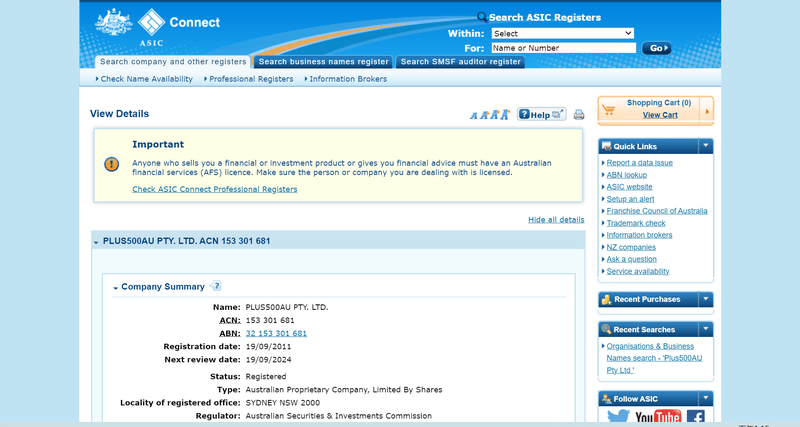The image size is (800, 427).
Task: Click the Facebook icon under Follow ASIC
Action: coord(695,416)
